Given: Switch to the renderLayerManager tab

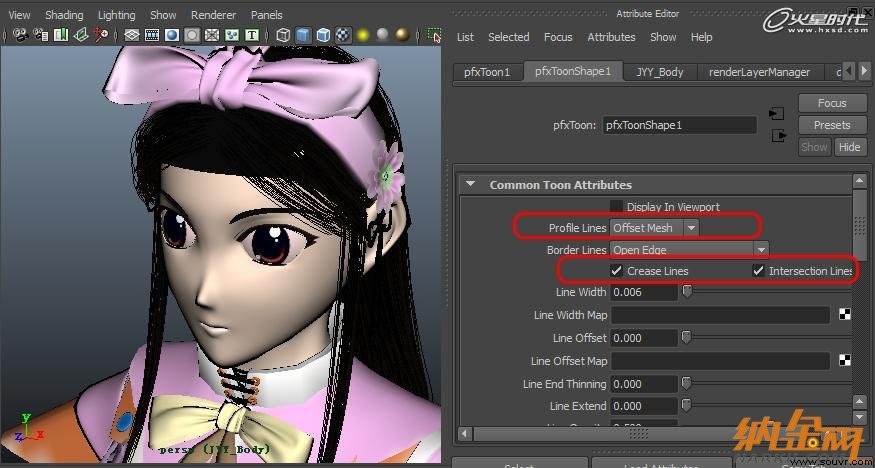Looking at the screenshot, I should (759, 72).
